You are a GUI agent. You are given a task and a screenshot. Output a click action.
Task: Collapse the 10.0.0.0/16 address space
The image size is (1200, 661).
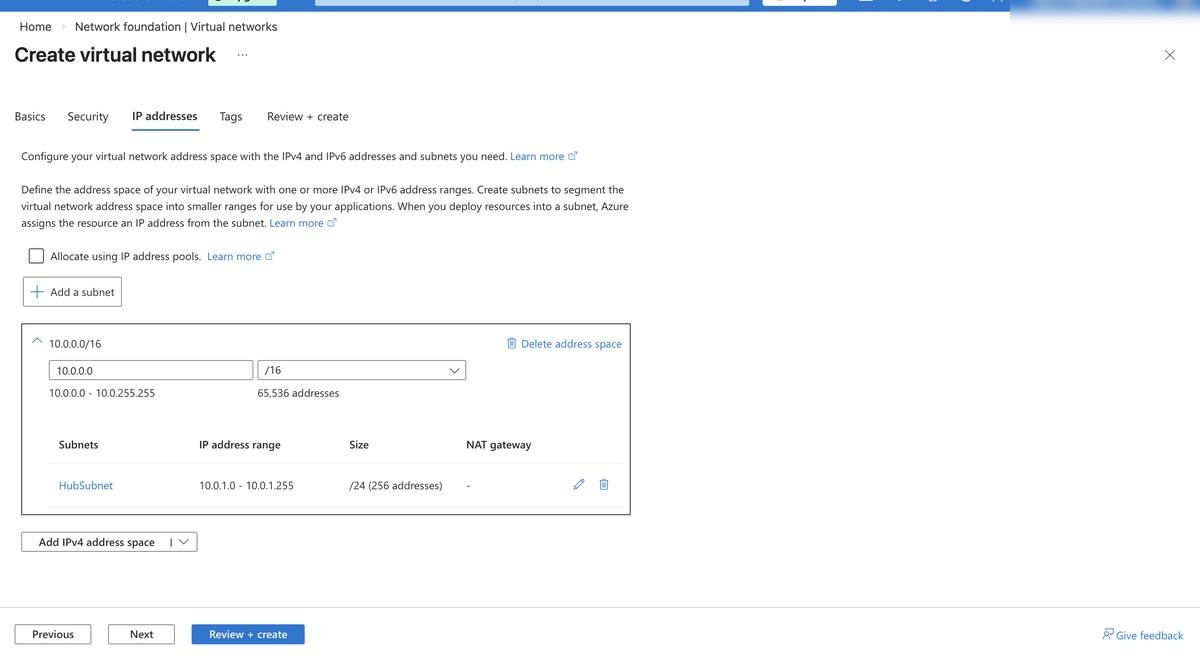point(37,341)
